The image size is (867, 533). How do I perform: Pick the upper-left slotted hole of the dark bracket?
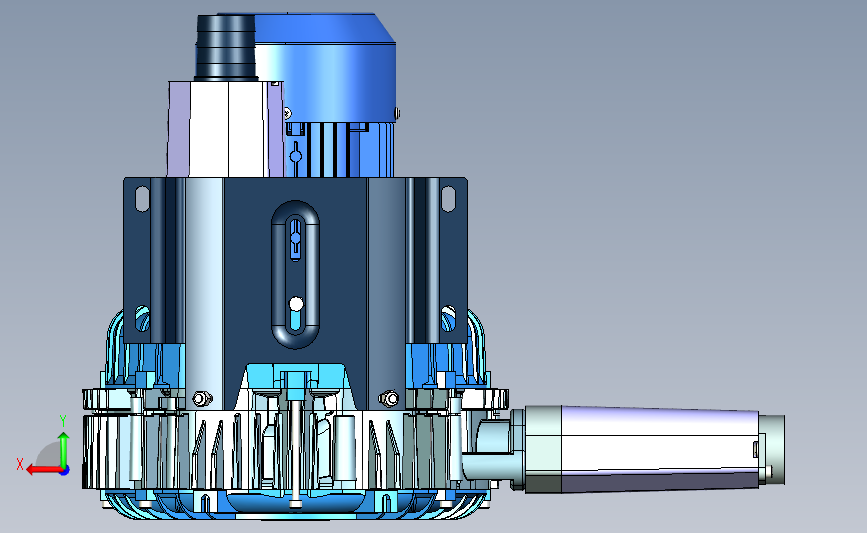tap(142, 199)
